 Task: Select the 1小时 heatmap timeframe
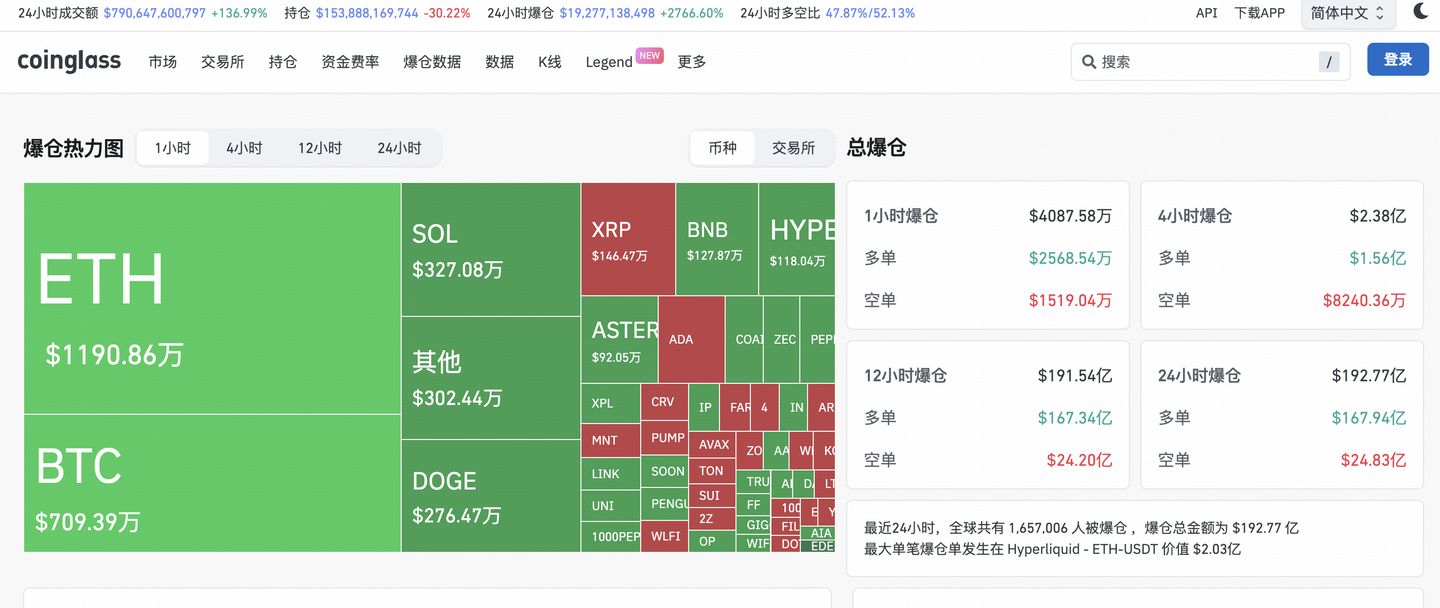172,148
